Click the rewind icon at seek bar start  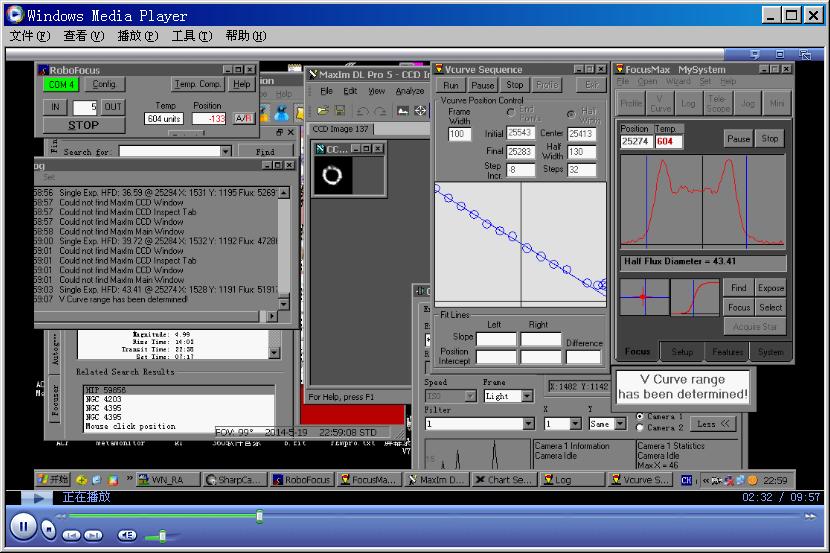61,516
